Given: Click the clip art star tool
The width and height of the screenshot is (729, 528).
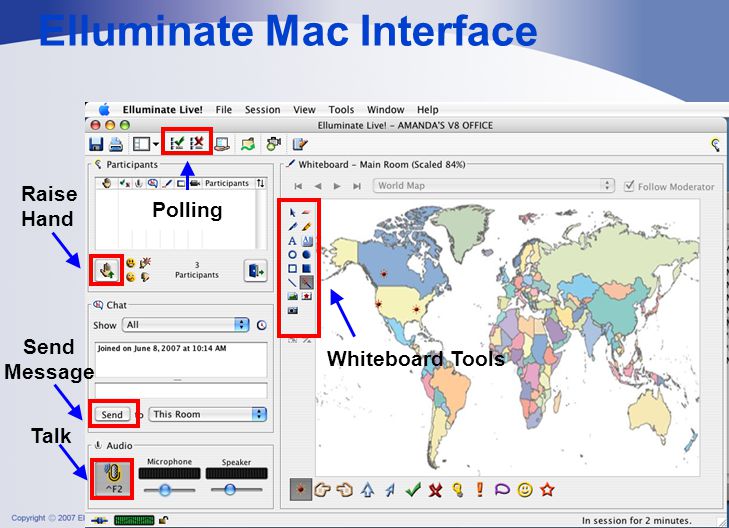Looking at the screenshot, I should click(306, 296).
